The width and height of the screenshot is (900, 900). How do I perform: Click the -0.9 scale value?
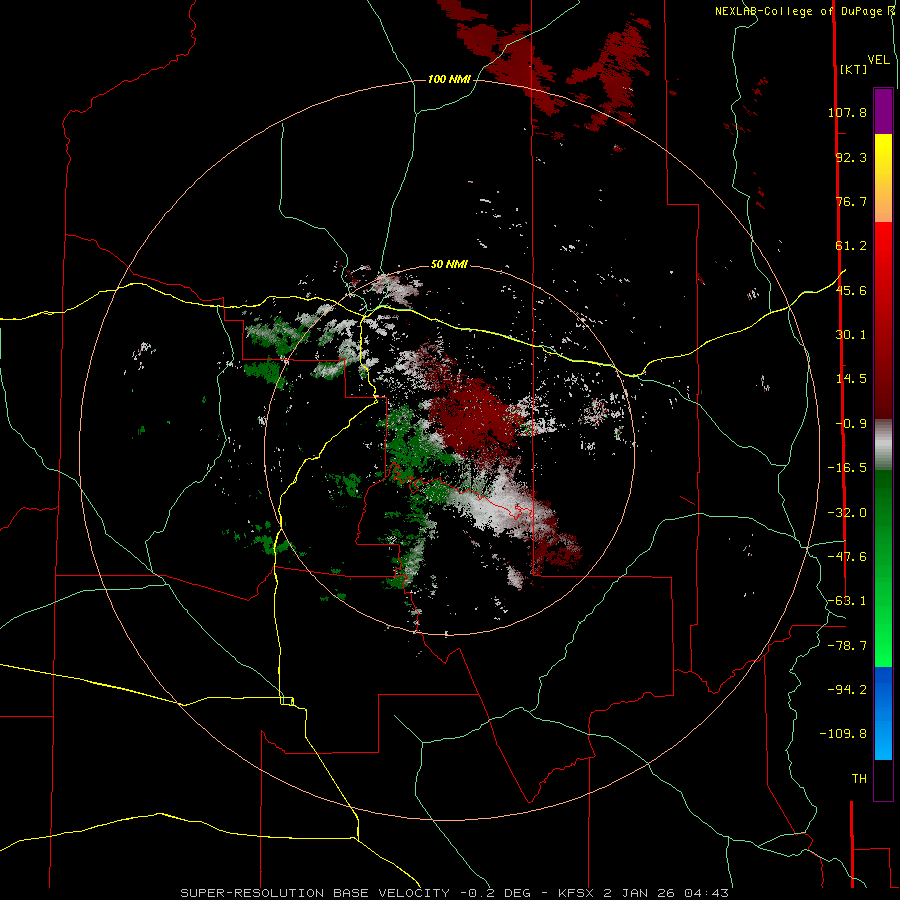tap(851, 424)
